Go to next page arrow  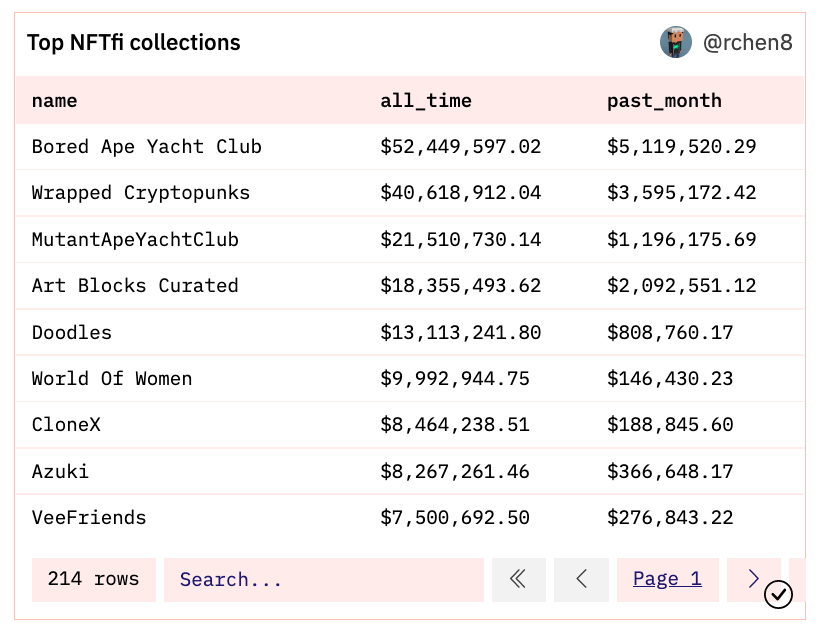(753, 579)
